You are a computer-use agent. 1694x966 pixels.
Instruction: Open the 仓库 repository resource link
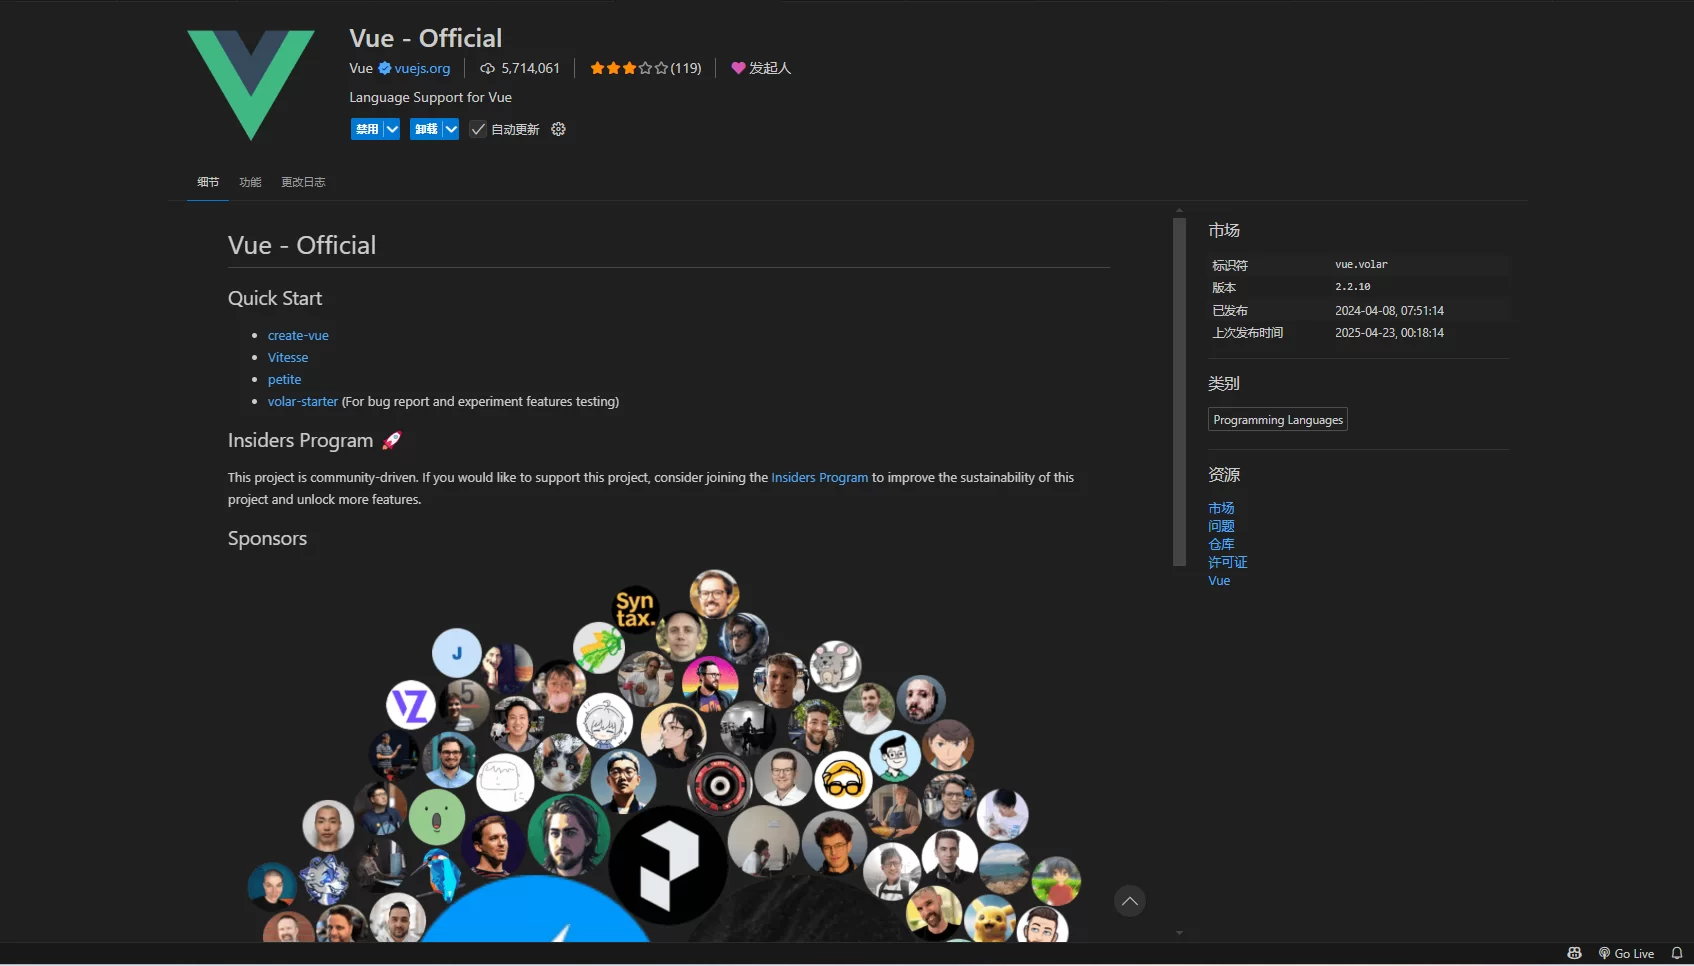pyautogui.click(x=1221, y=544)
